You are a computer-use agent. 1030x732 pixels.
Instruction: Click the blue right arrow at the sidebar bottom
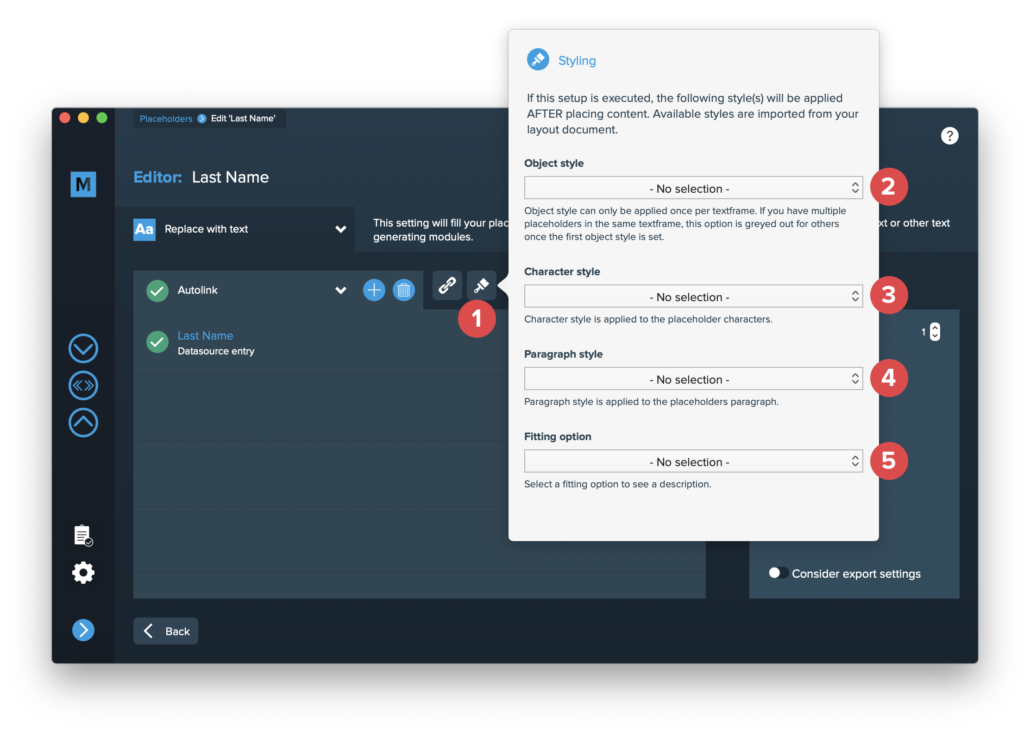point(83,630)
